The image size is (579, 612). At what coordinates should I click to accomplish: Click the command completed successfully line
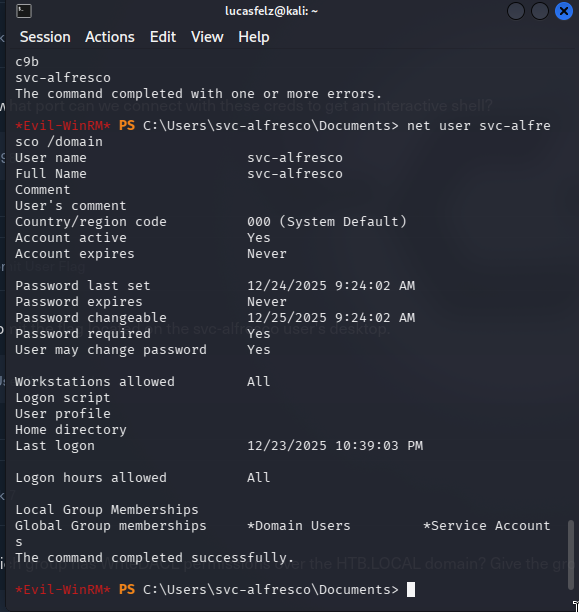(155, 558)
